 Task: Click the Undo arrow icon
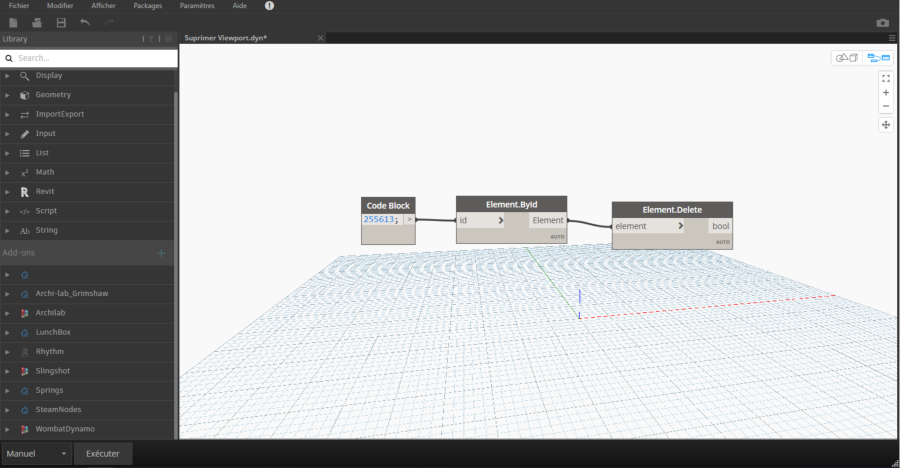(85, 22)
